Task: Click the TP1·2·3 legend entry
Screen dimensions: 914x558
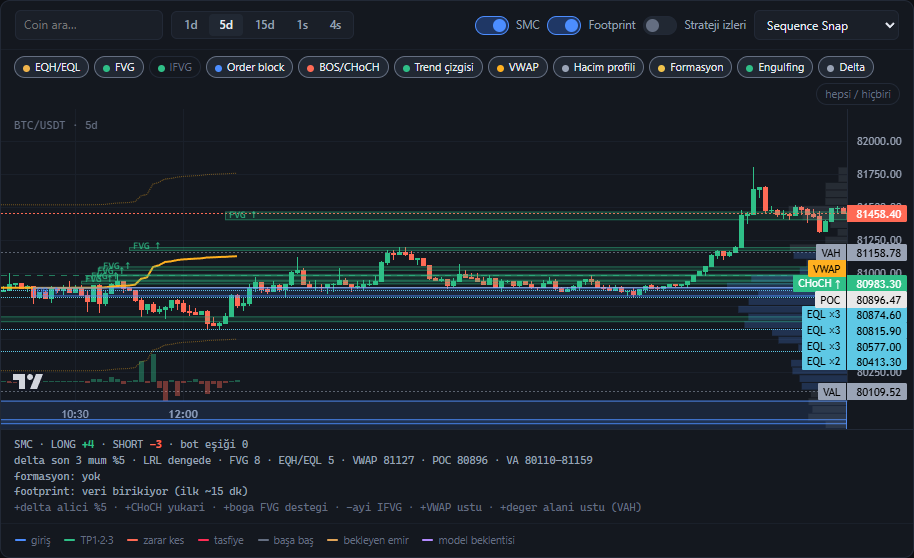Action: 89,541
